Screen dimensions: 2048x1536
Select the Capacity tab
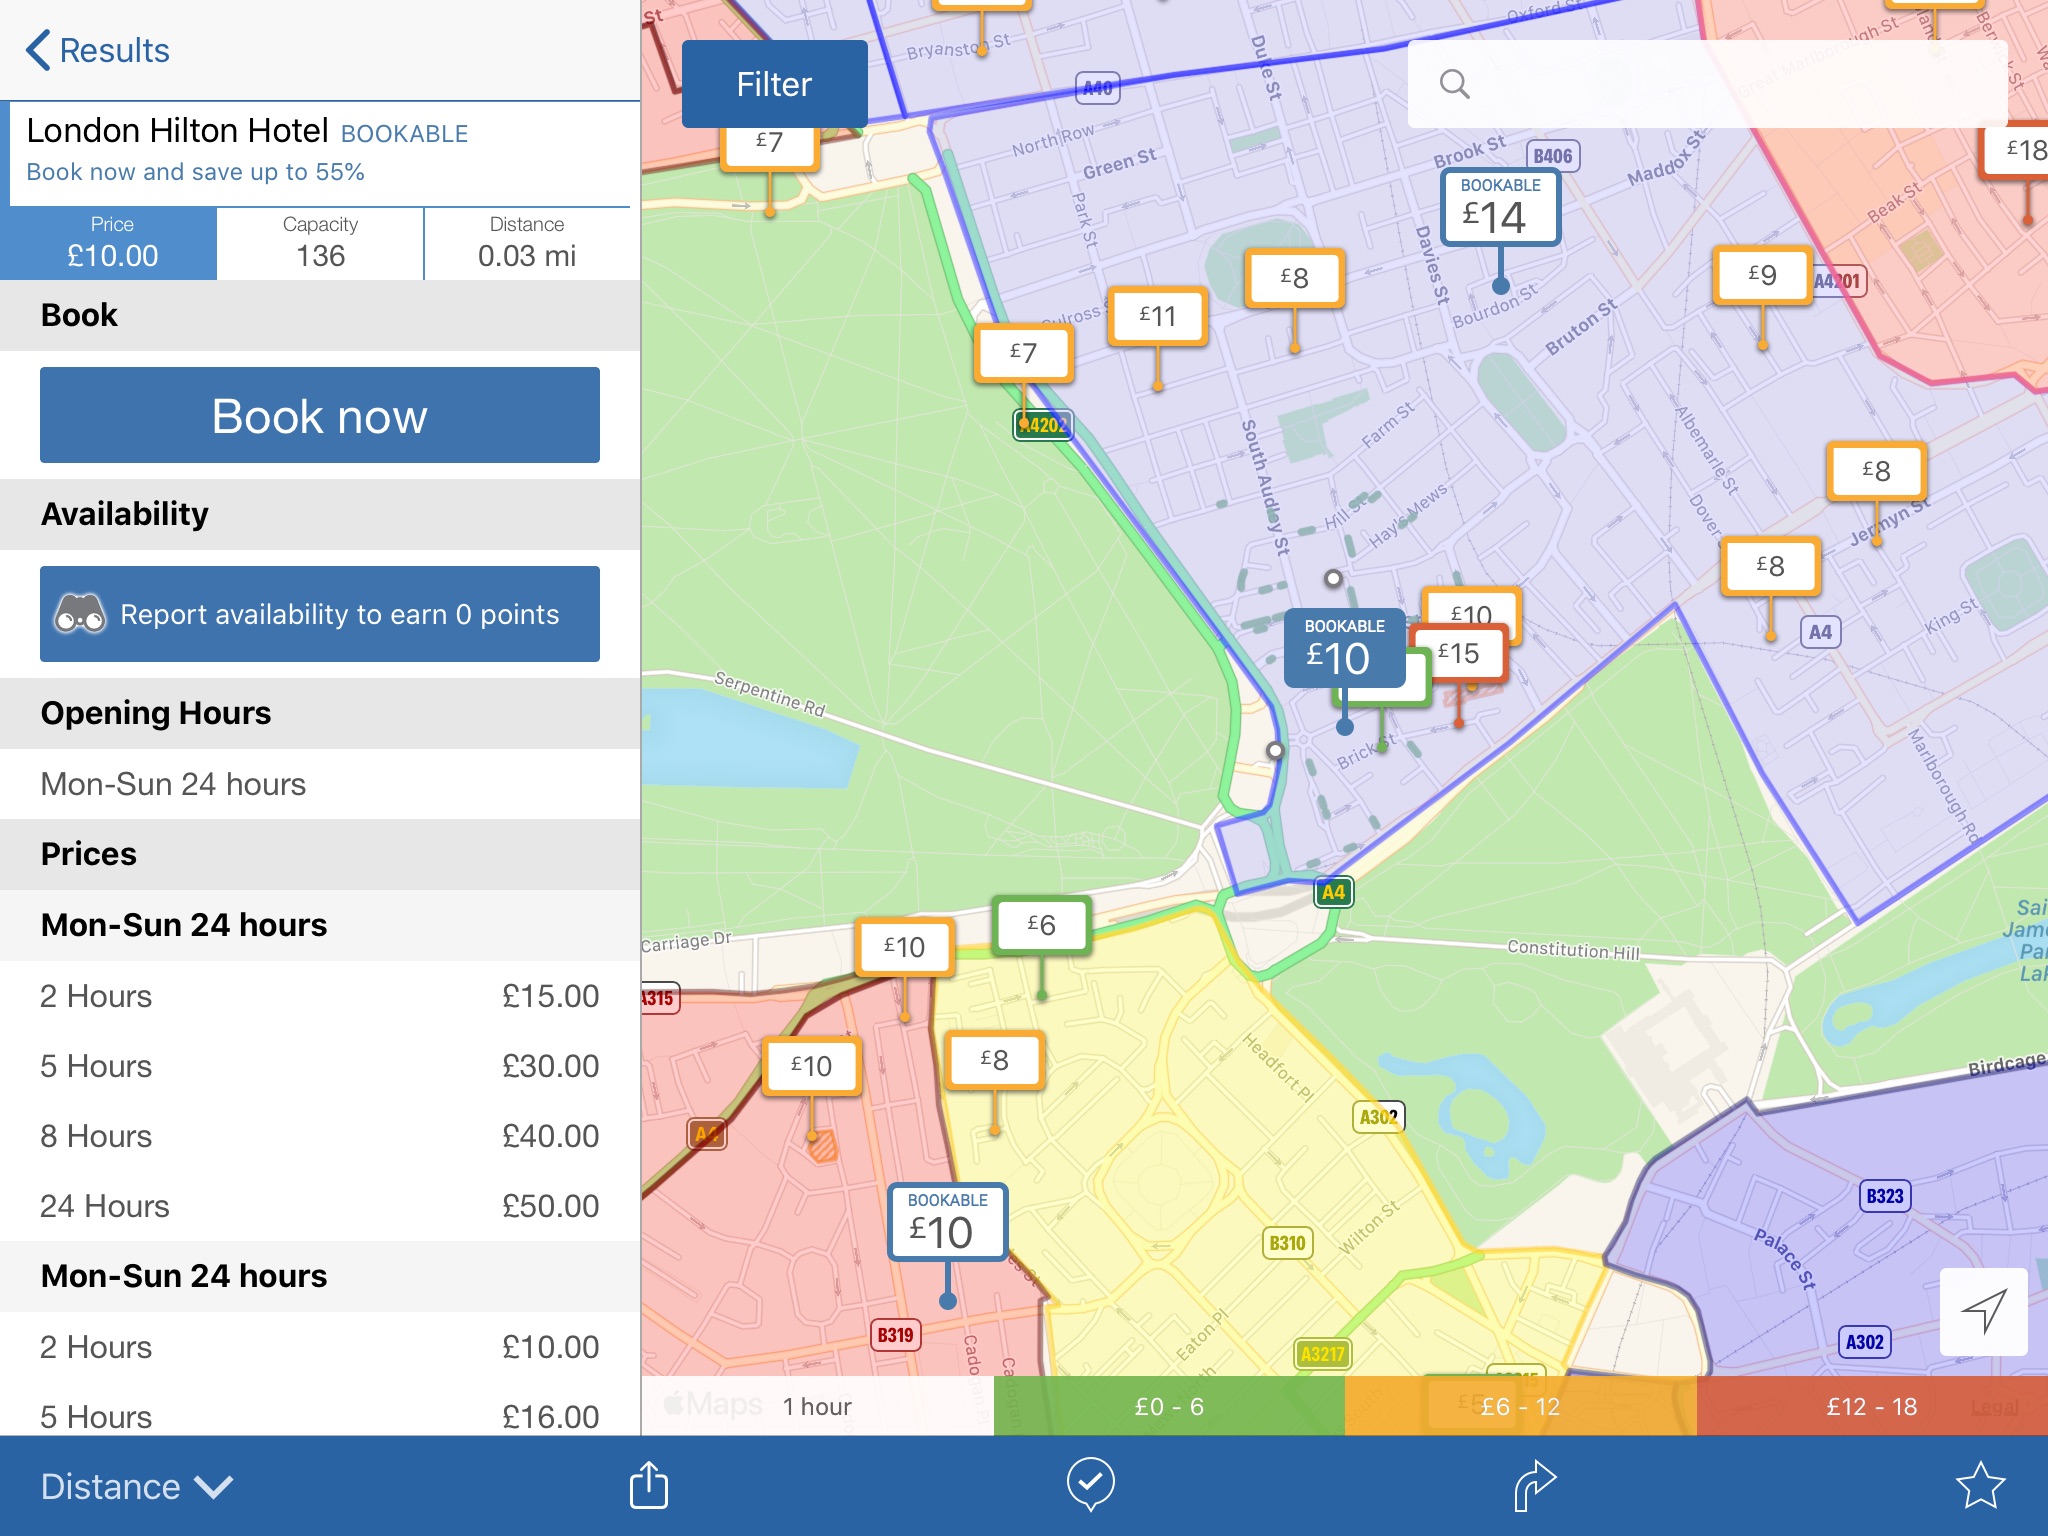click(320, 243)
